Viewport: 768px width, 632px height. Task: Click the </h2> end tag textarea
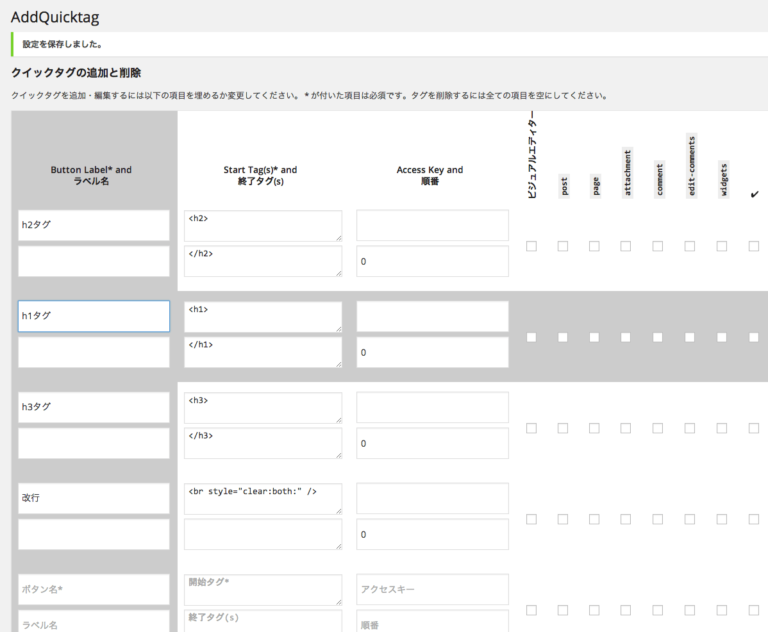pyautogui.click(x=263, y=261)
